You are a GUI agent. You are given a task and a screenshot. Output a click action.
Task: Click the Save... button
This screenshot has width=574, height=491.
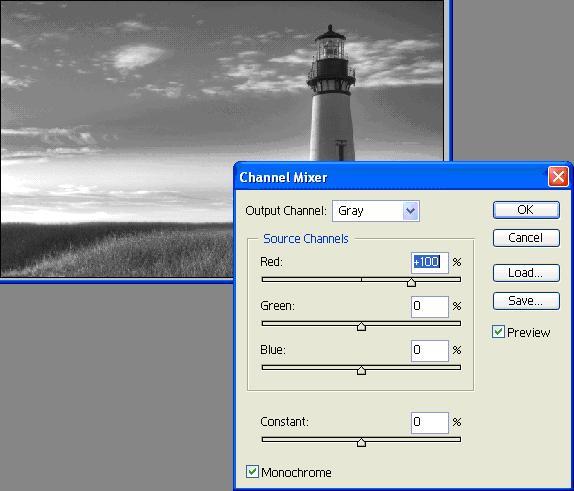(x=526, y=301)
